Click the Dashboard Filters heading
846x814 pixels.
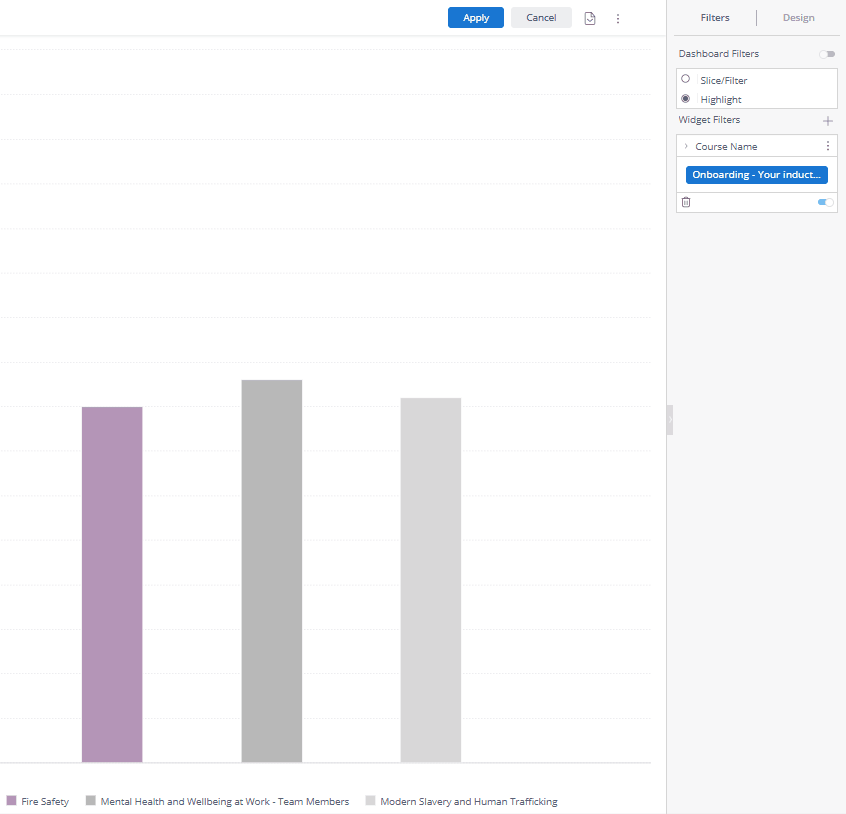click(x=719, y=54)
